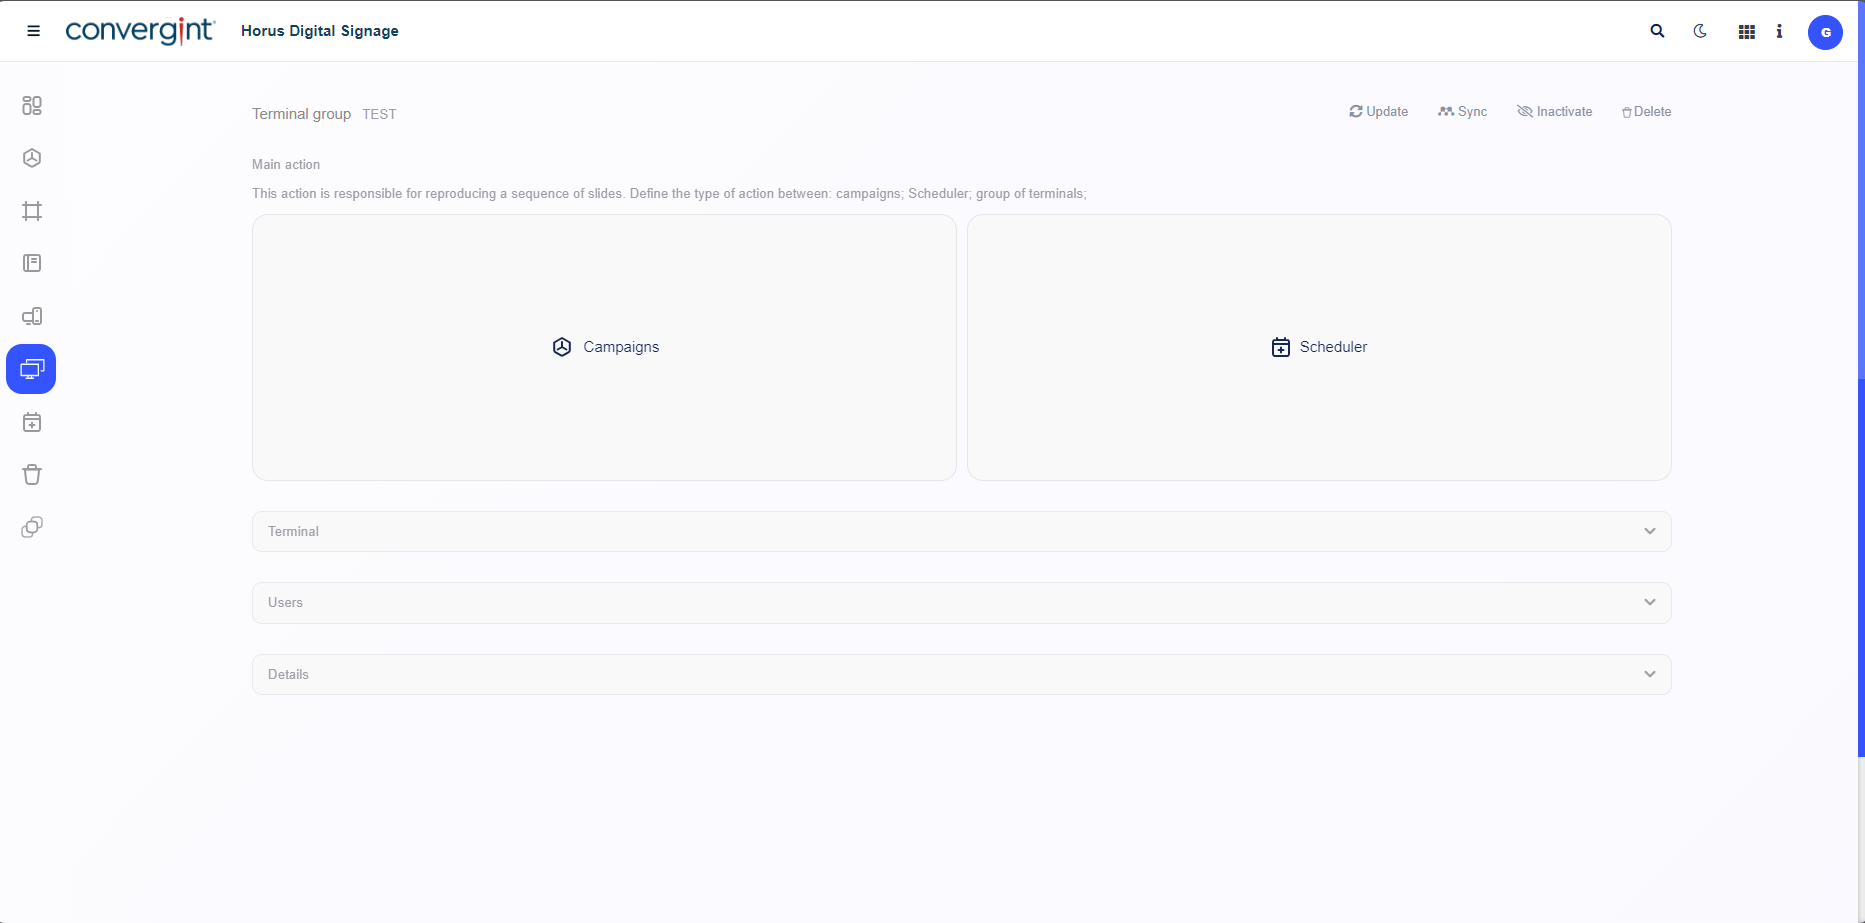The image size is (1865, 923).
Task: Select the Campaigns main action
Action: [x=604, y=347]
